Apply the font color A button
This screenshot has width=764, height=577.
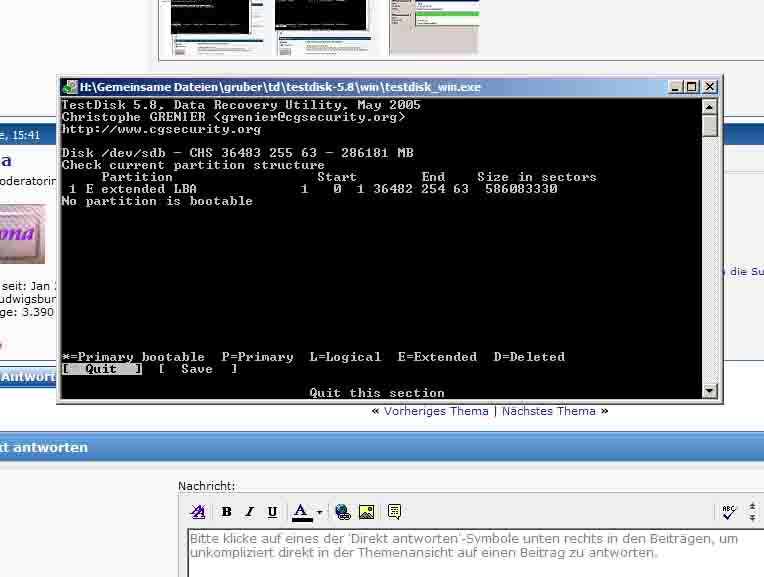click(x=302, y=512)
